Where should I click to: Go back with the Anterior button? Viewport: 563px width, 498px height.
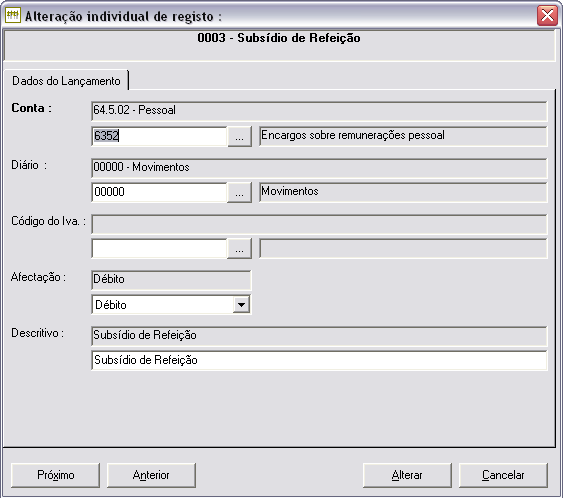click(151, 475)
